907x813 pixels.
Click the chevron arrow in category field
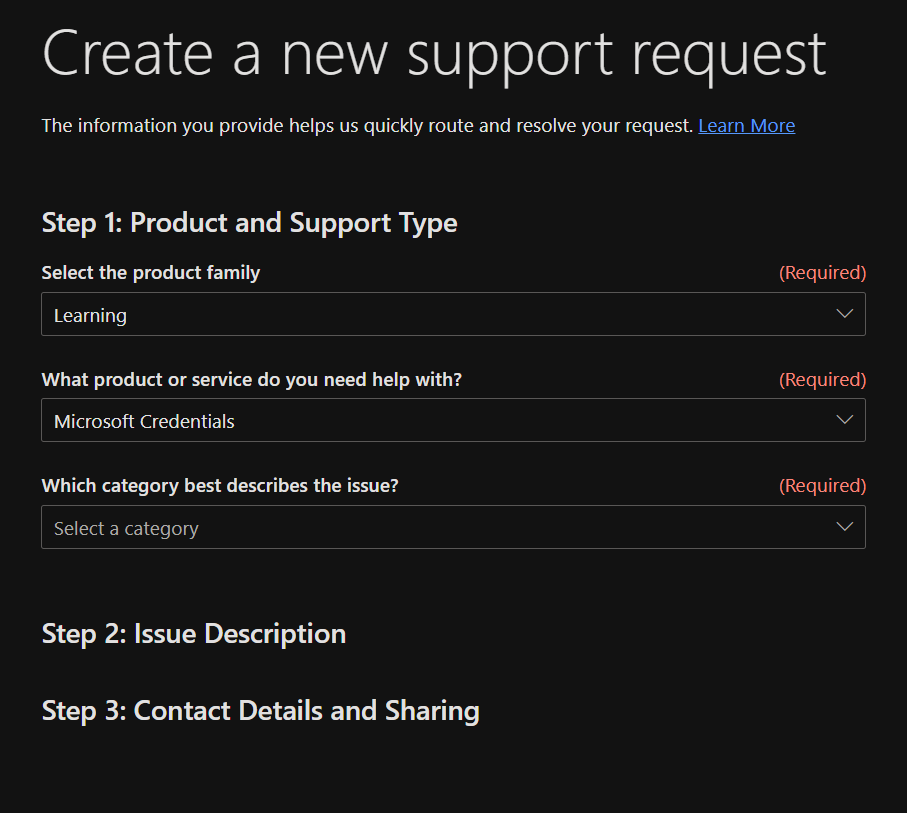point(844,527)
